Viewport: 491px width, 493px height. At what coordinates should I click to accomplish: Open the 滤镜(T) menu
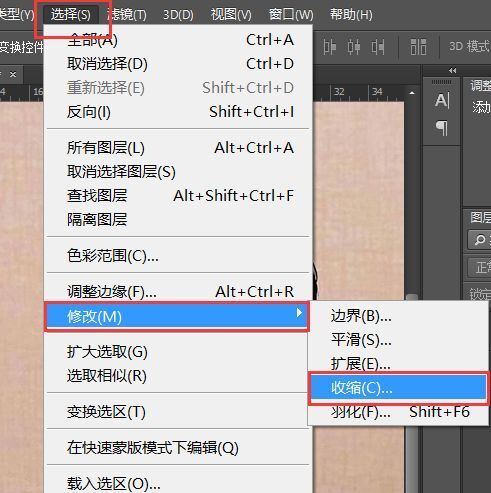point(127,15)
